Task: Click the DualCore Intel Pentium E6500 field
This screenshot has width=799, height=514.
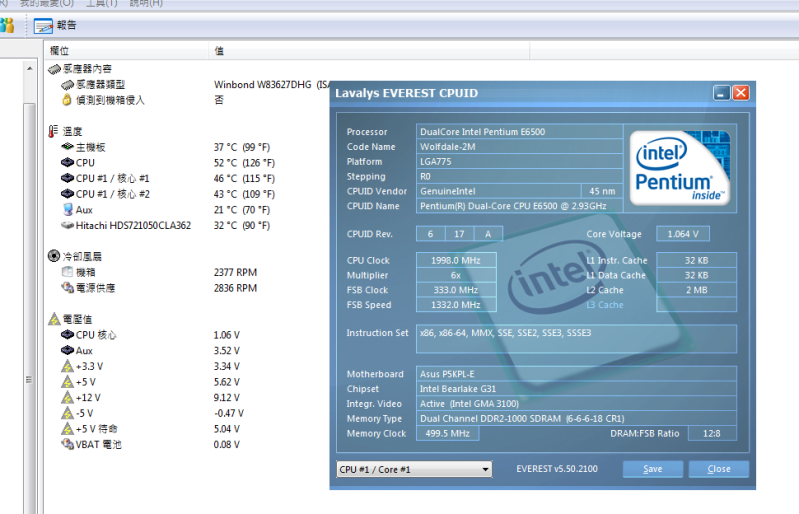Action: point(519,131)
